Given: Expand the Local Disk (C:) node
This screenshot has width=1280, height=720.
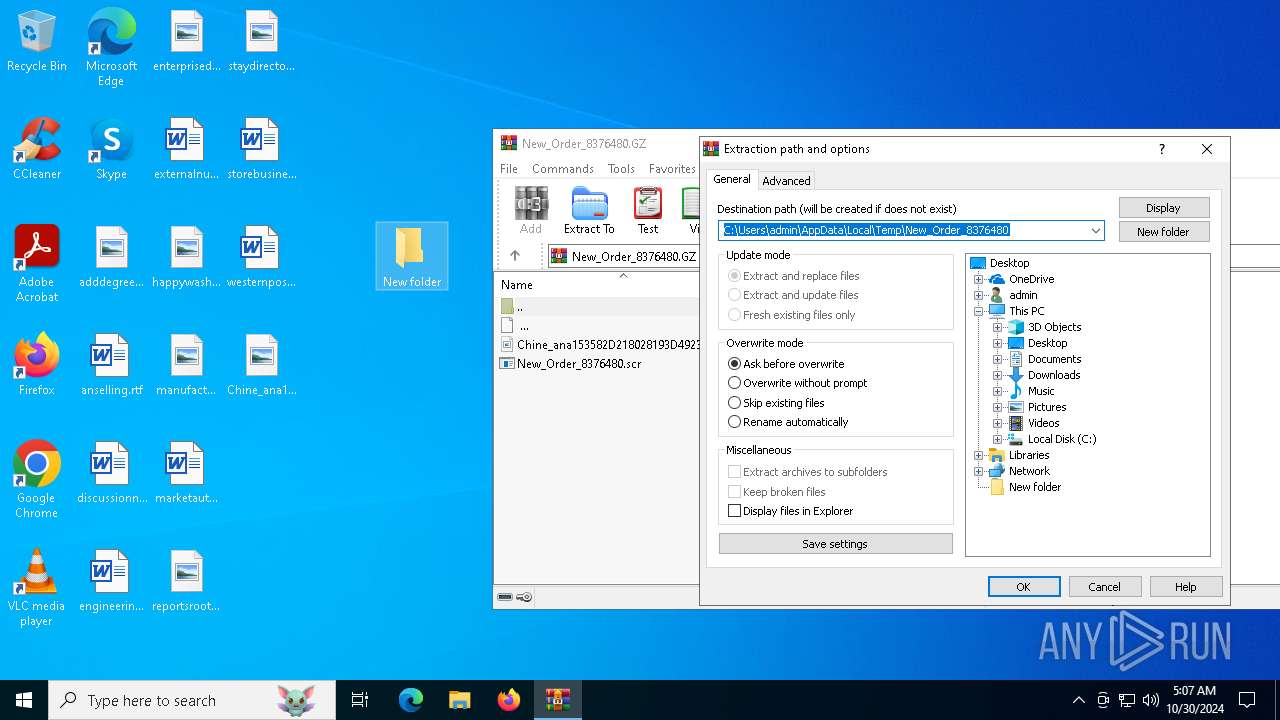Looking at the screenshot, I should (997, 439).
